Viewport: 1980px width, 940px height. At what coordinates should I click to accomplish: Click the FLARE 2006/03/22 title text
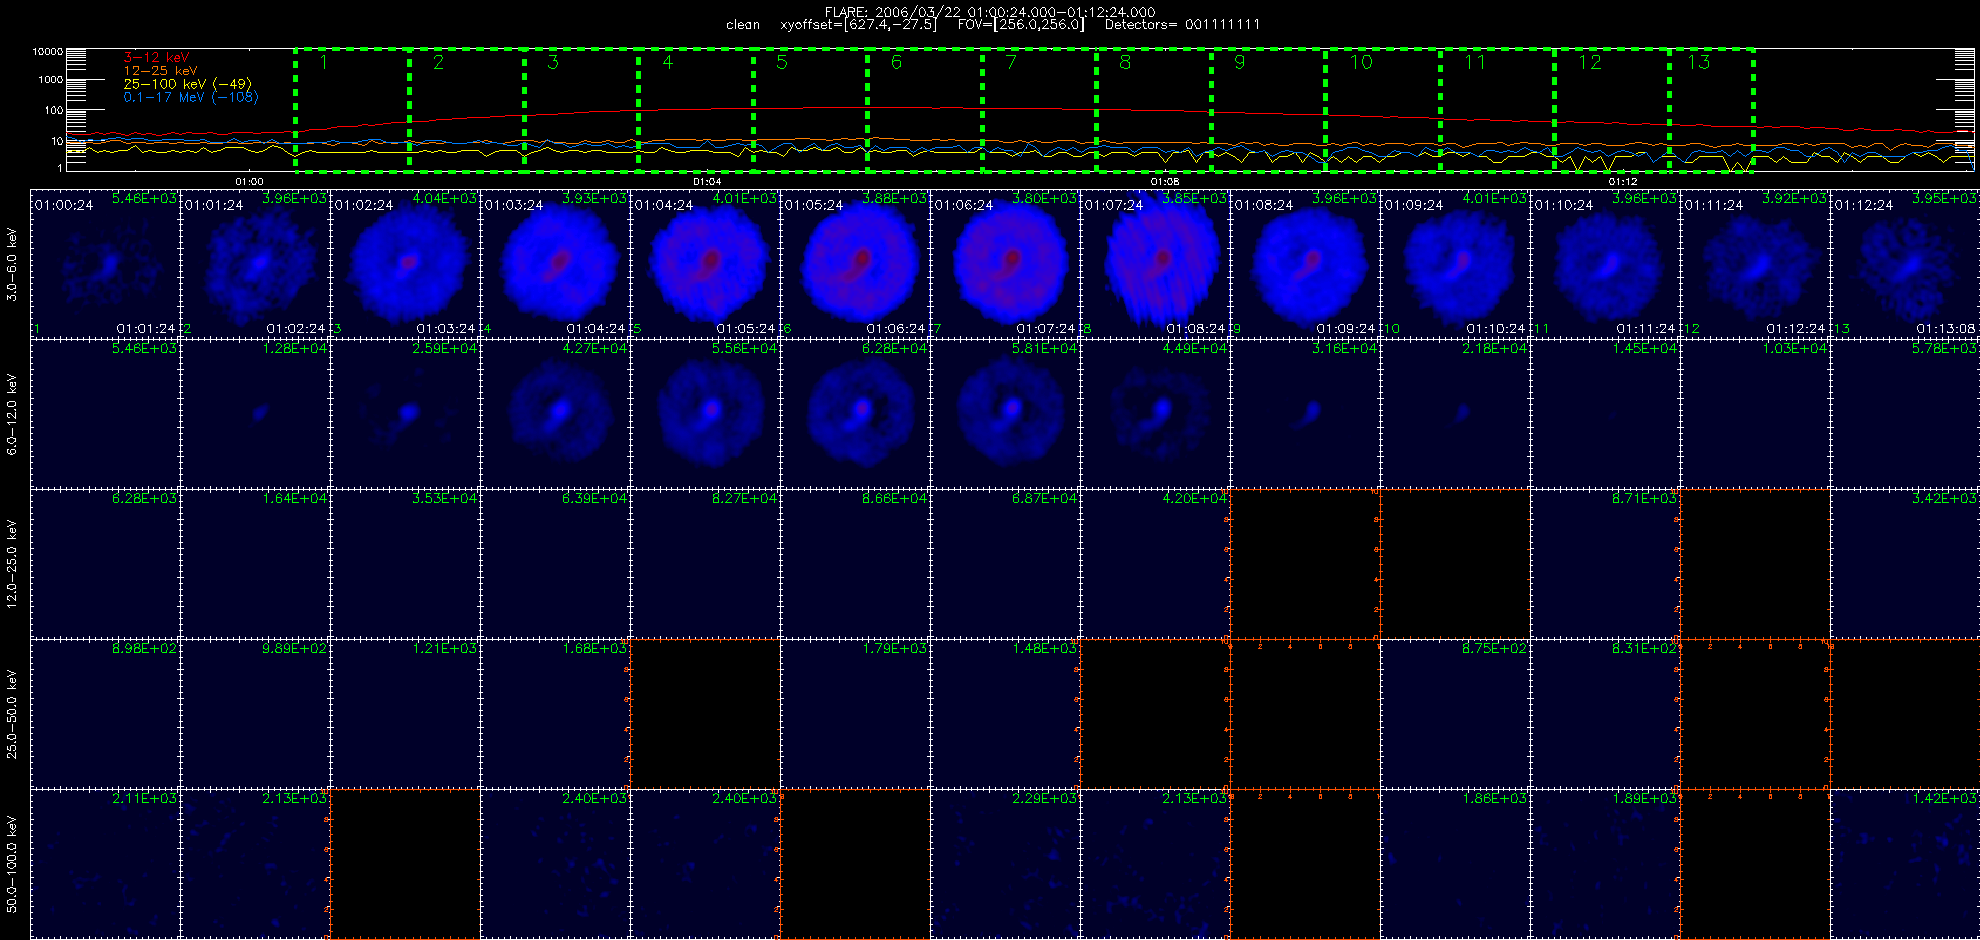coord(990,12)
